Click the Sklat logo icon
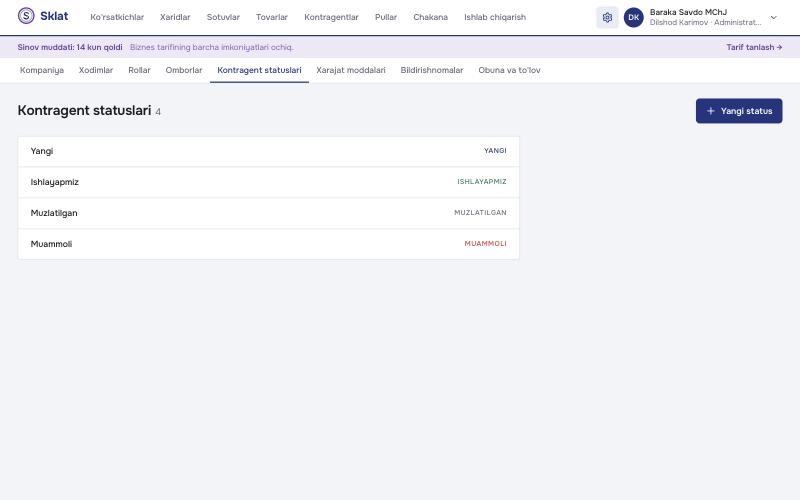Screen dimensions: 800x500 tap(26, 16)
